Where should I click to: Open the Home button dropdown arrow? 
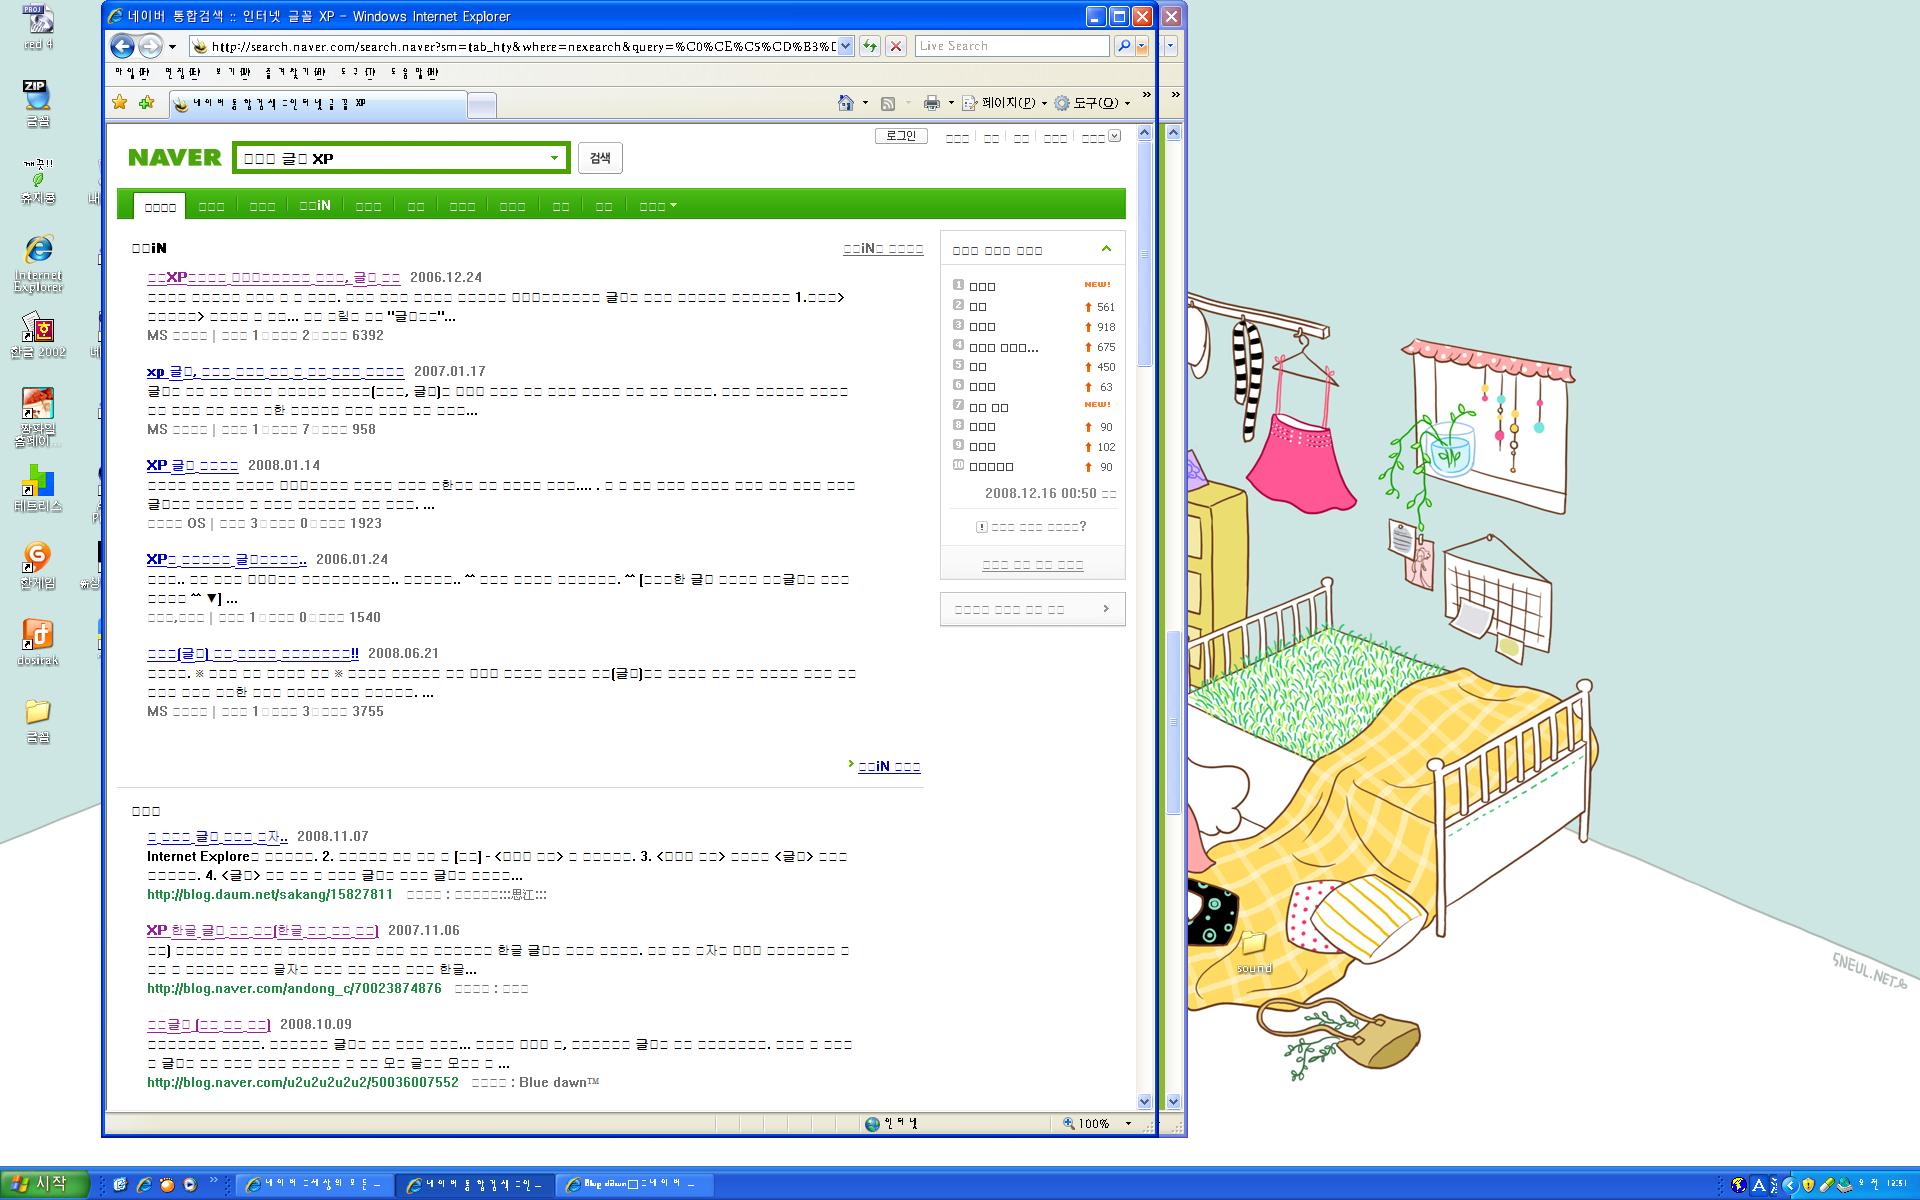[x=865, y=103]
